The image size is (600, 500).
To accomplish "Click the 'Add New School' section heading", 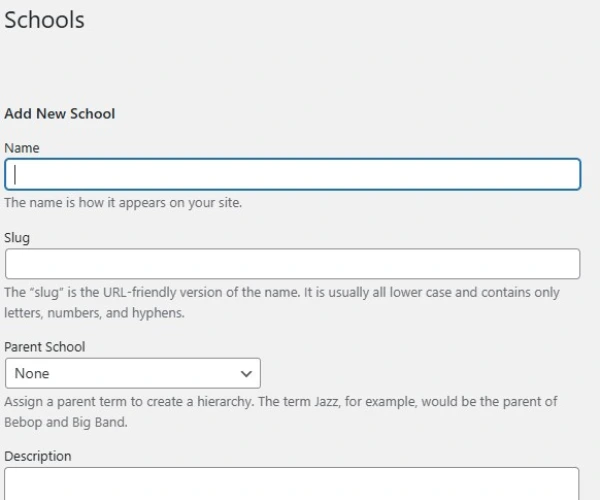I will point(60,114).
